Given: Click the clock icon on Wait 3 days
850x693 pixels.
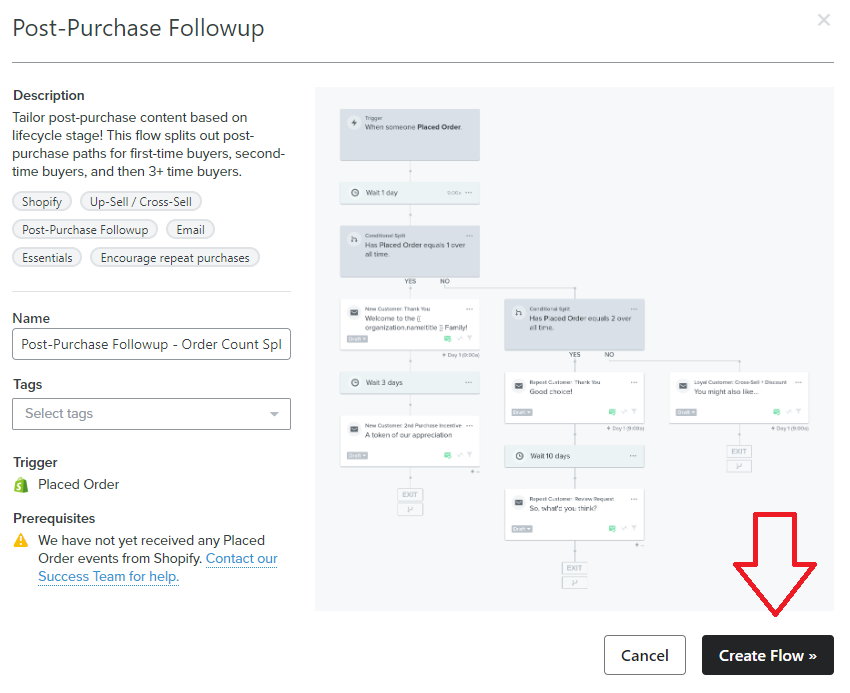Looking at the screenshot, I should [x=355, y=382].
